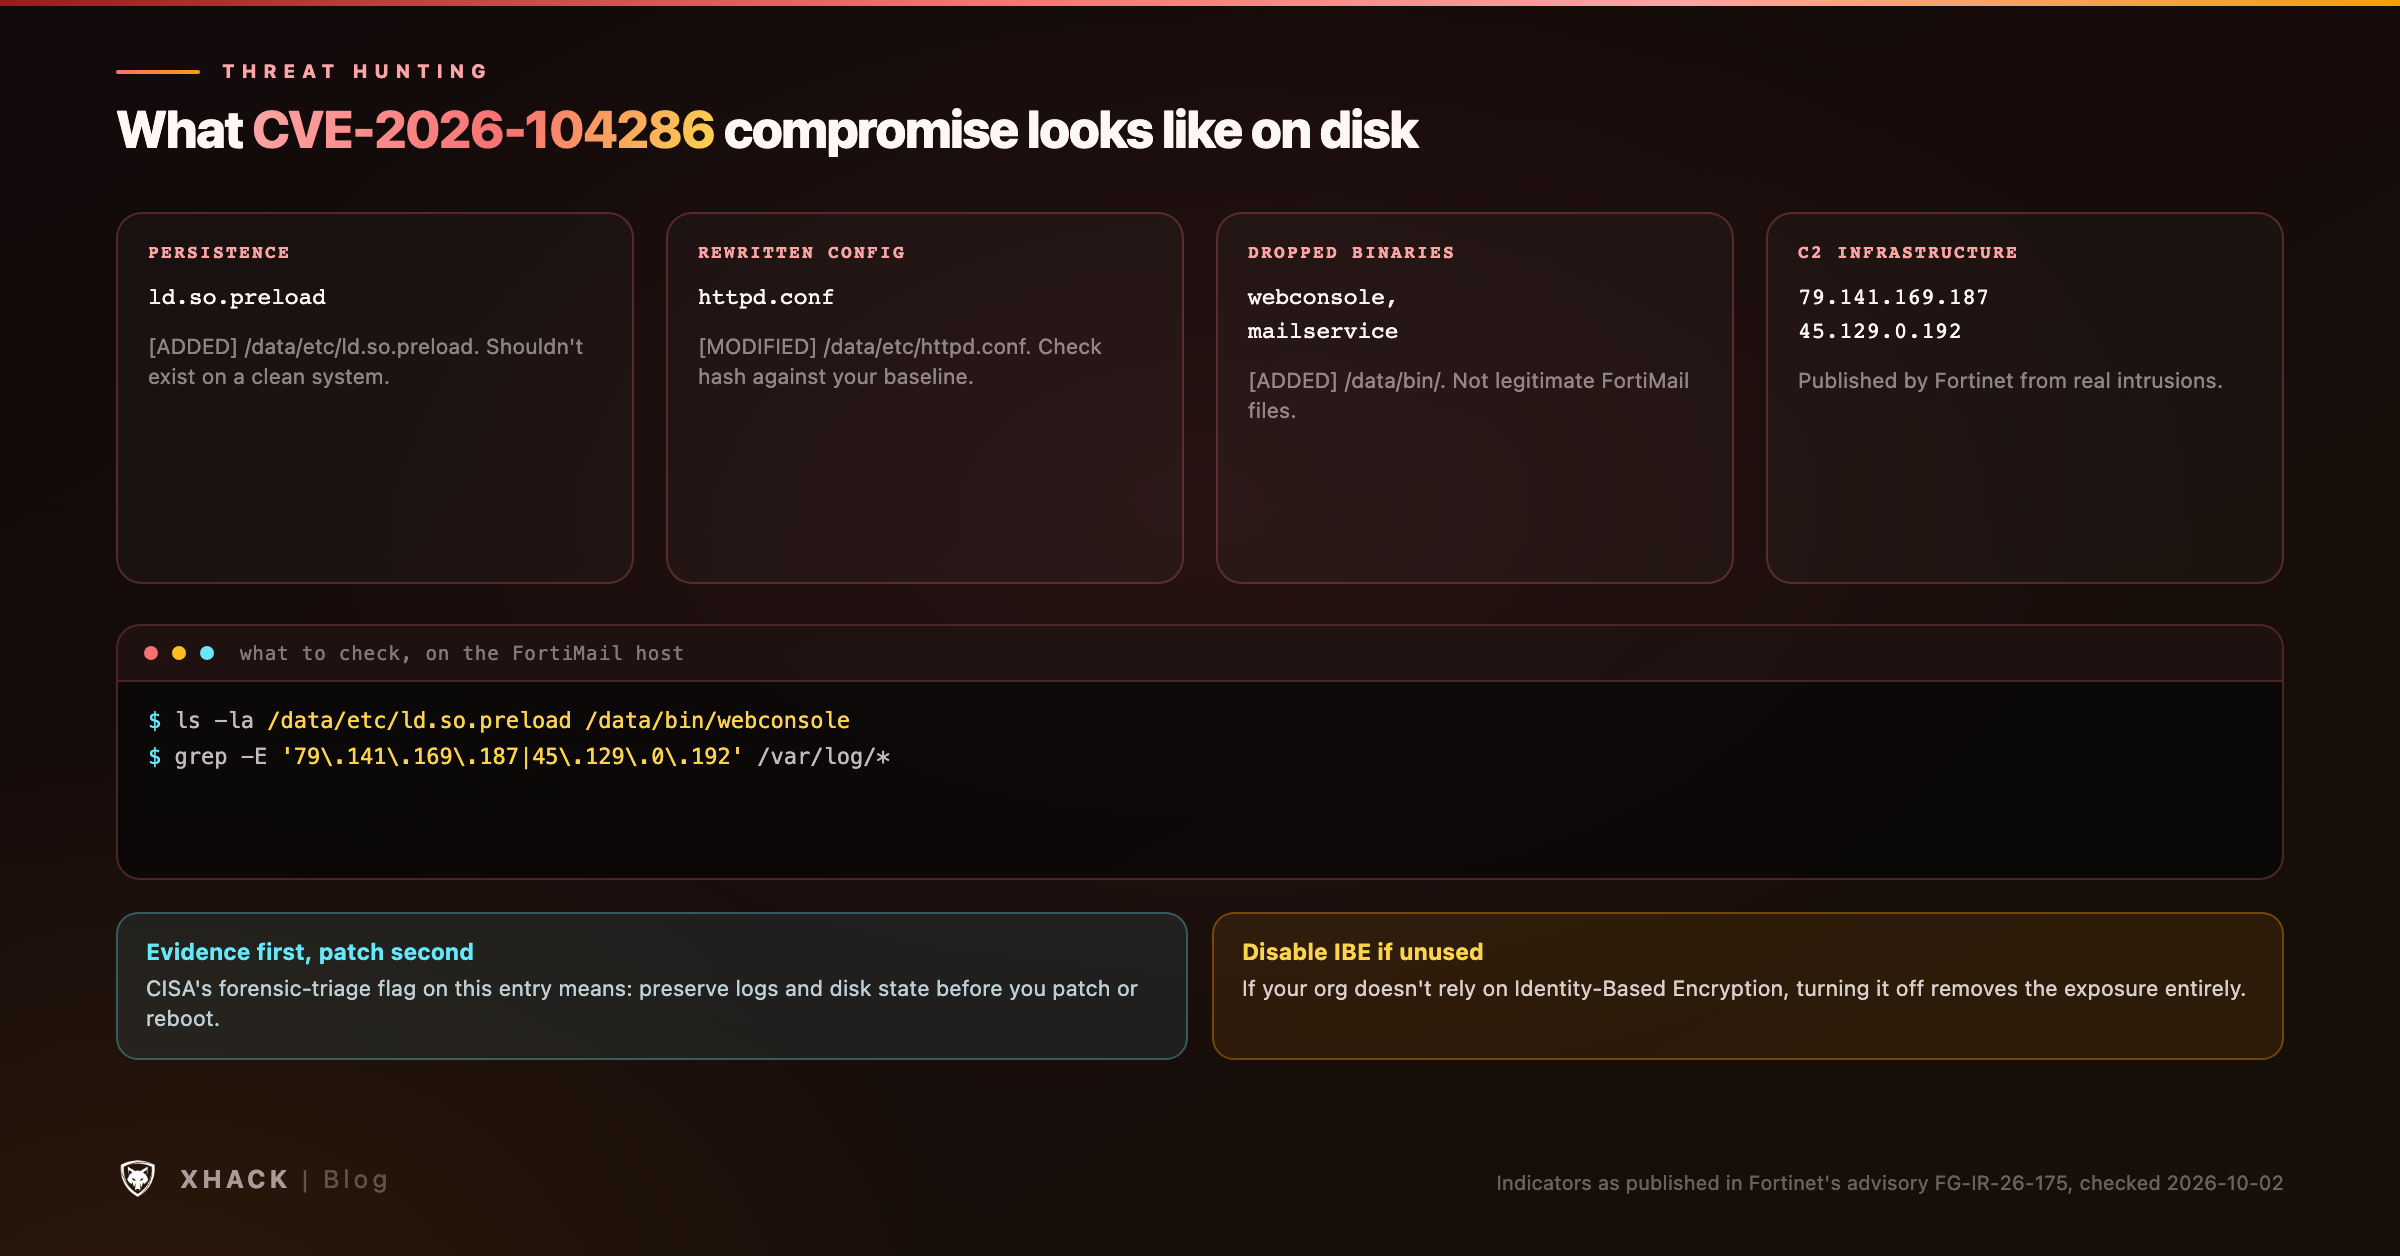This screenshot has width=2400, height=1256.
Task: Select the C2 INFRASTRUCTURE card heading
Action: (1907, 253)
